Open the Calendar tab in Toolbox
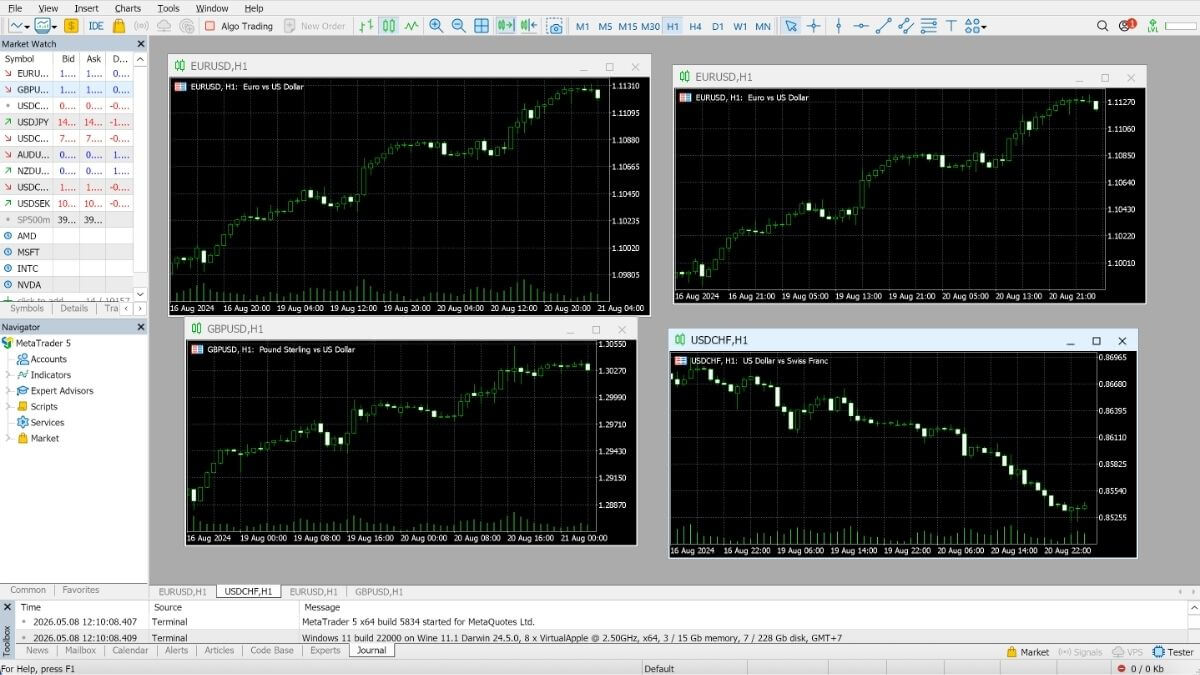Image resolution: width=1200 pixels, height=675 pixels. [130, 650]
